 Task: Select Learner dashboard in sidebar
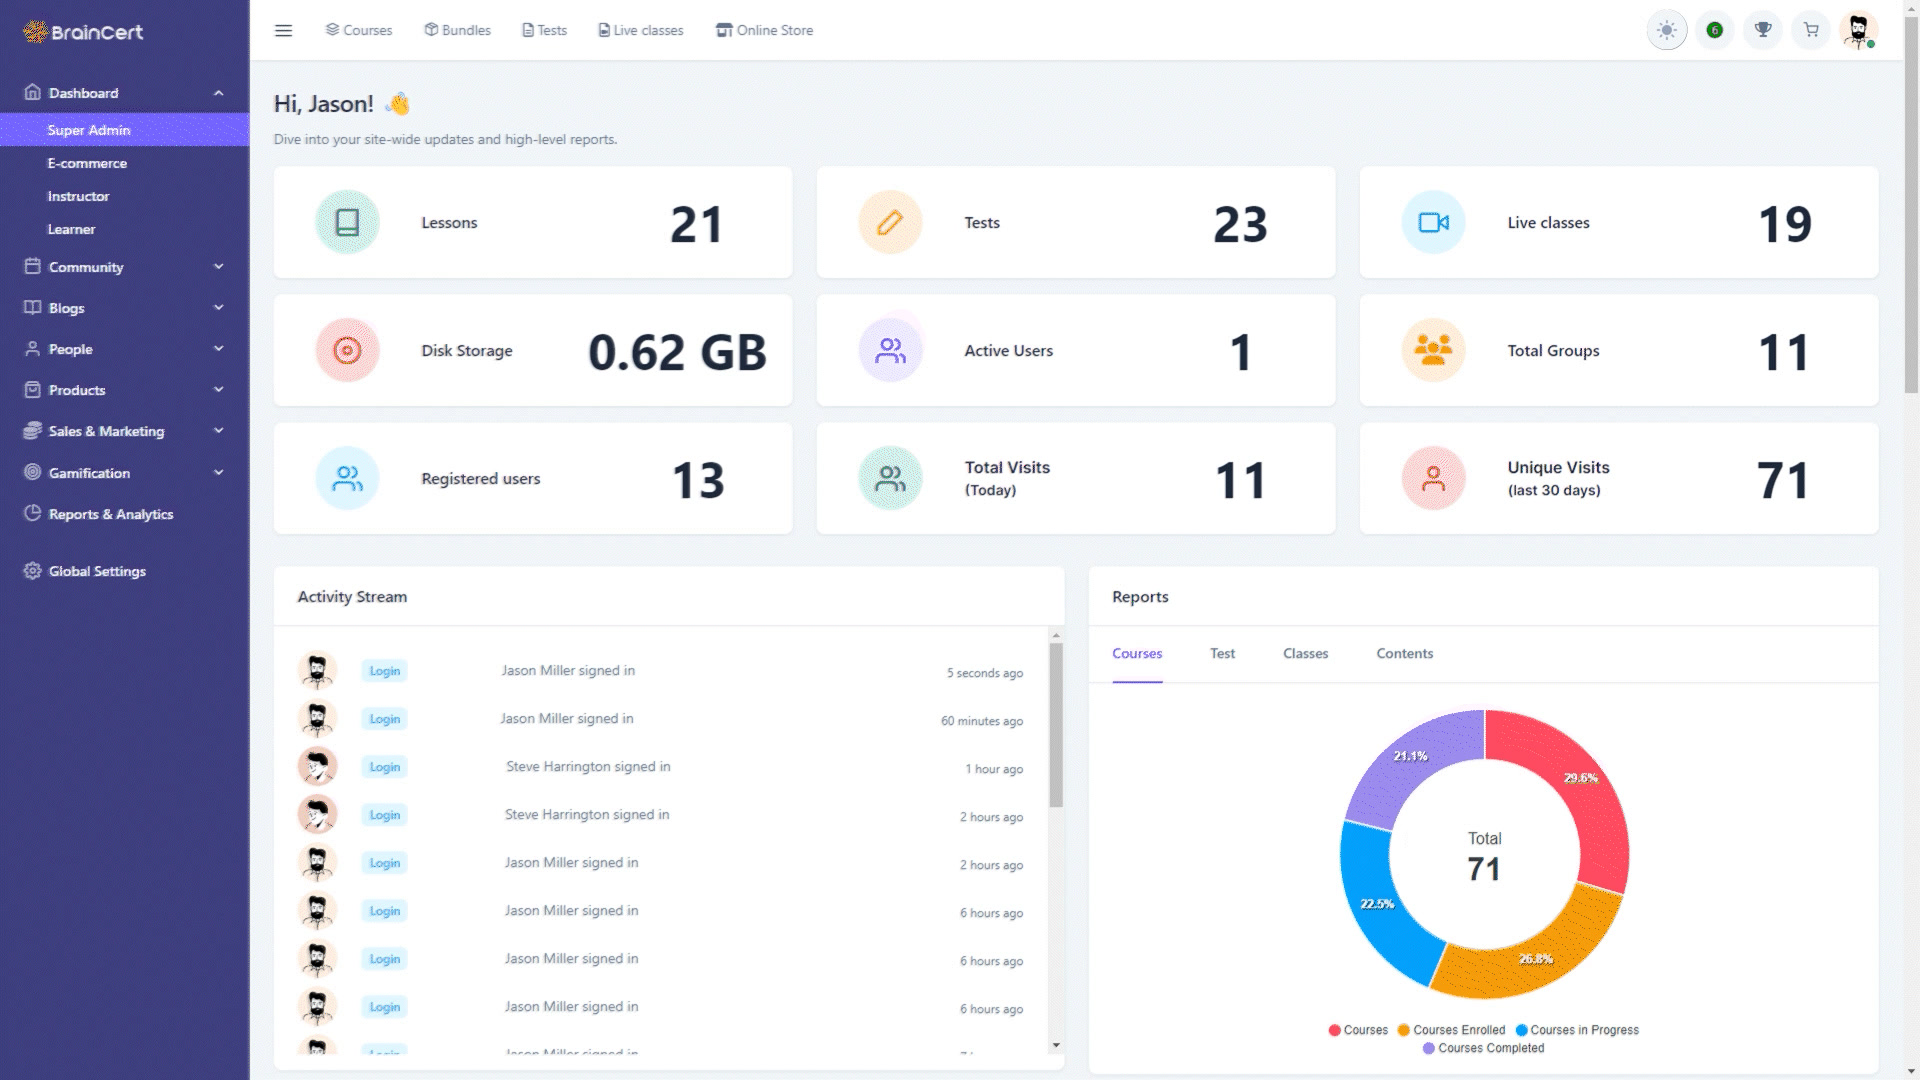click(x=71, y=229)
